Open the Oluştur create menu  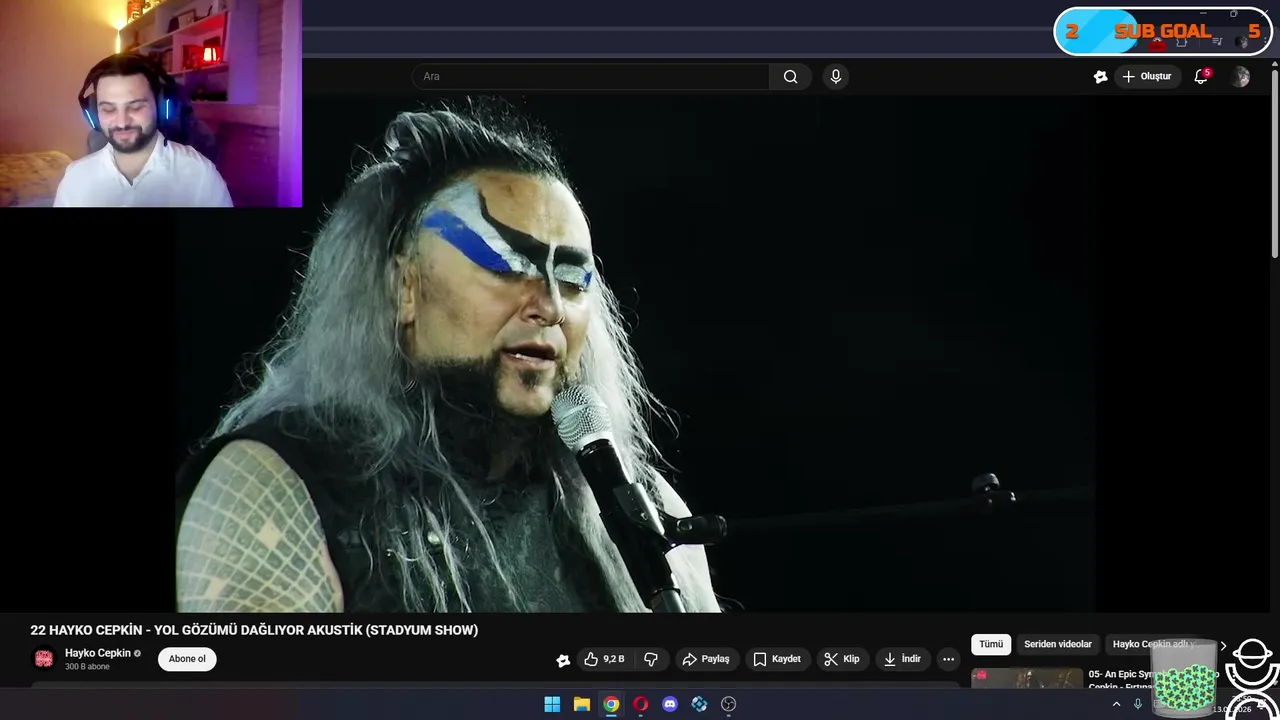point(1146,77)
